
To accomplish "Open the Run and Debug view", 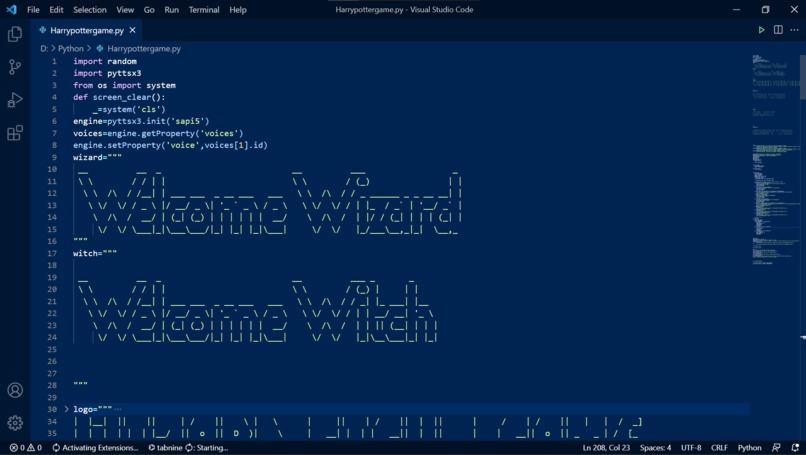I will 15,99.
